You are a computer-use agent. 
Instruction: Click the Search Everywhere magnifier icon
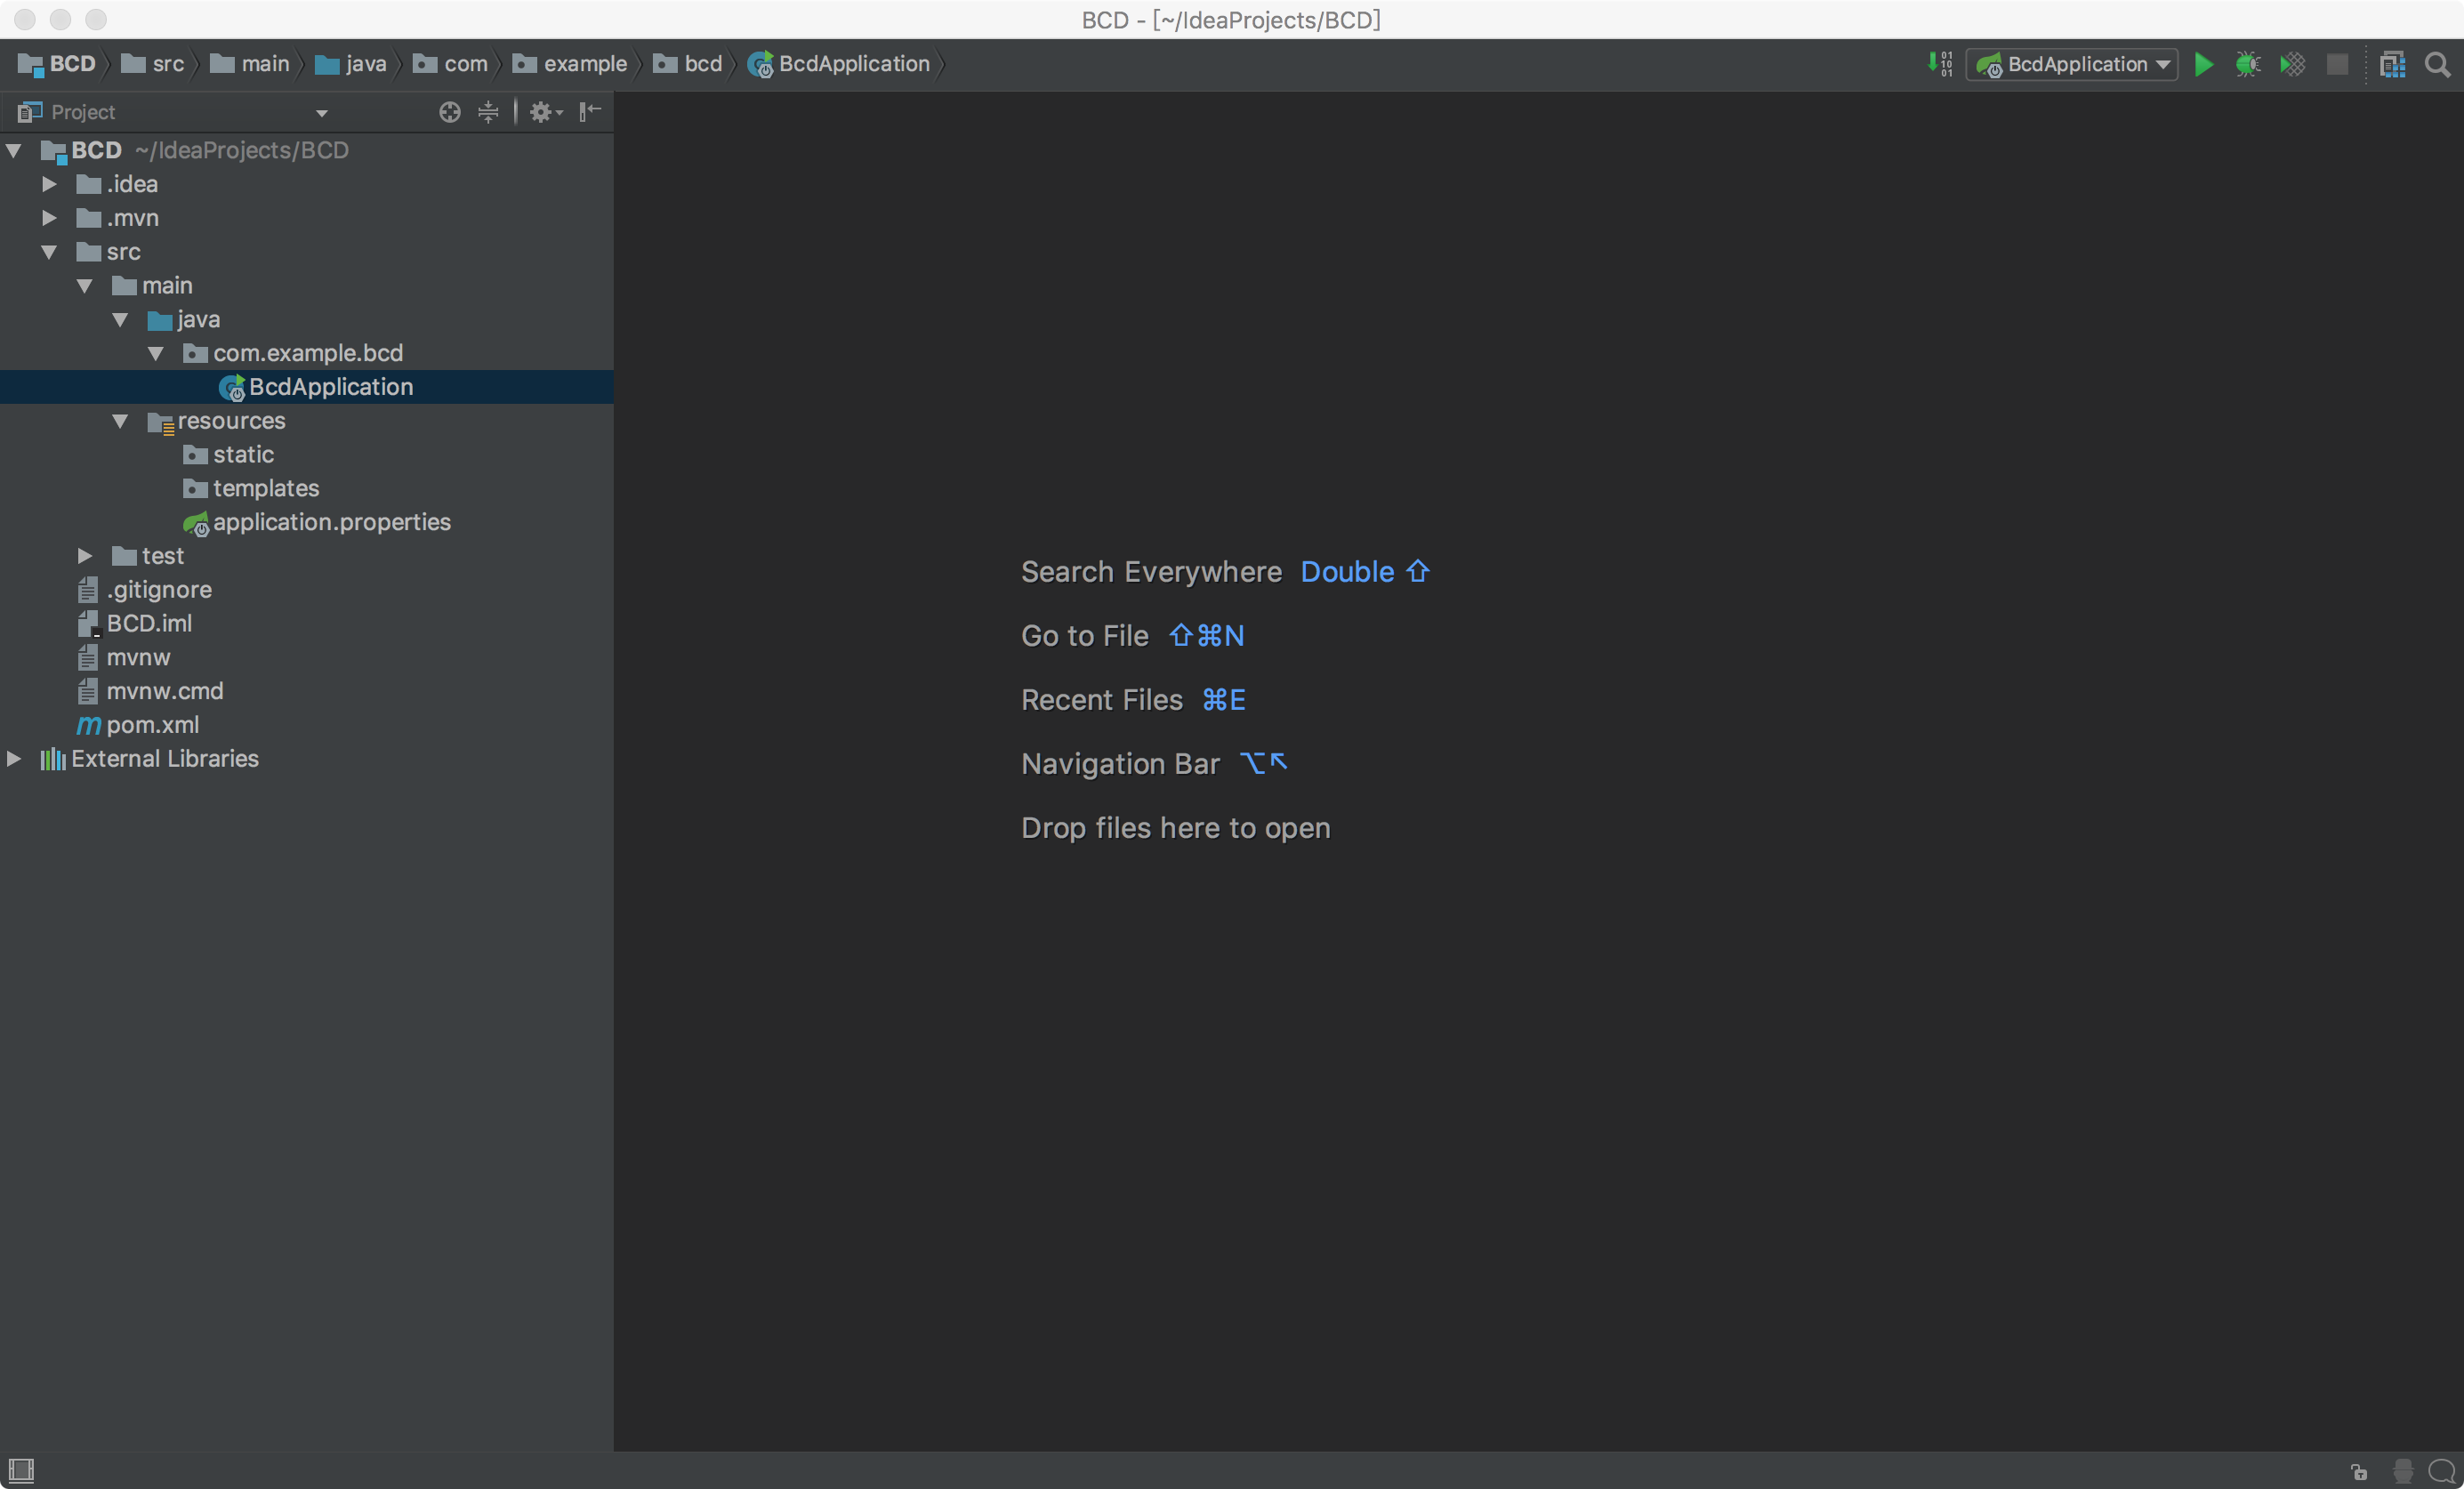point(2438,65)
